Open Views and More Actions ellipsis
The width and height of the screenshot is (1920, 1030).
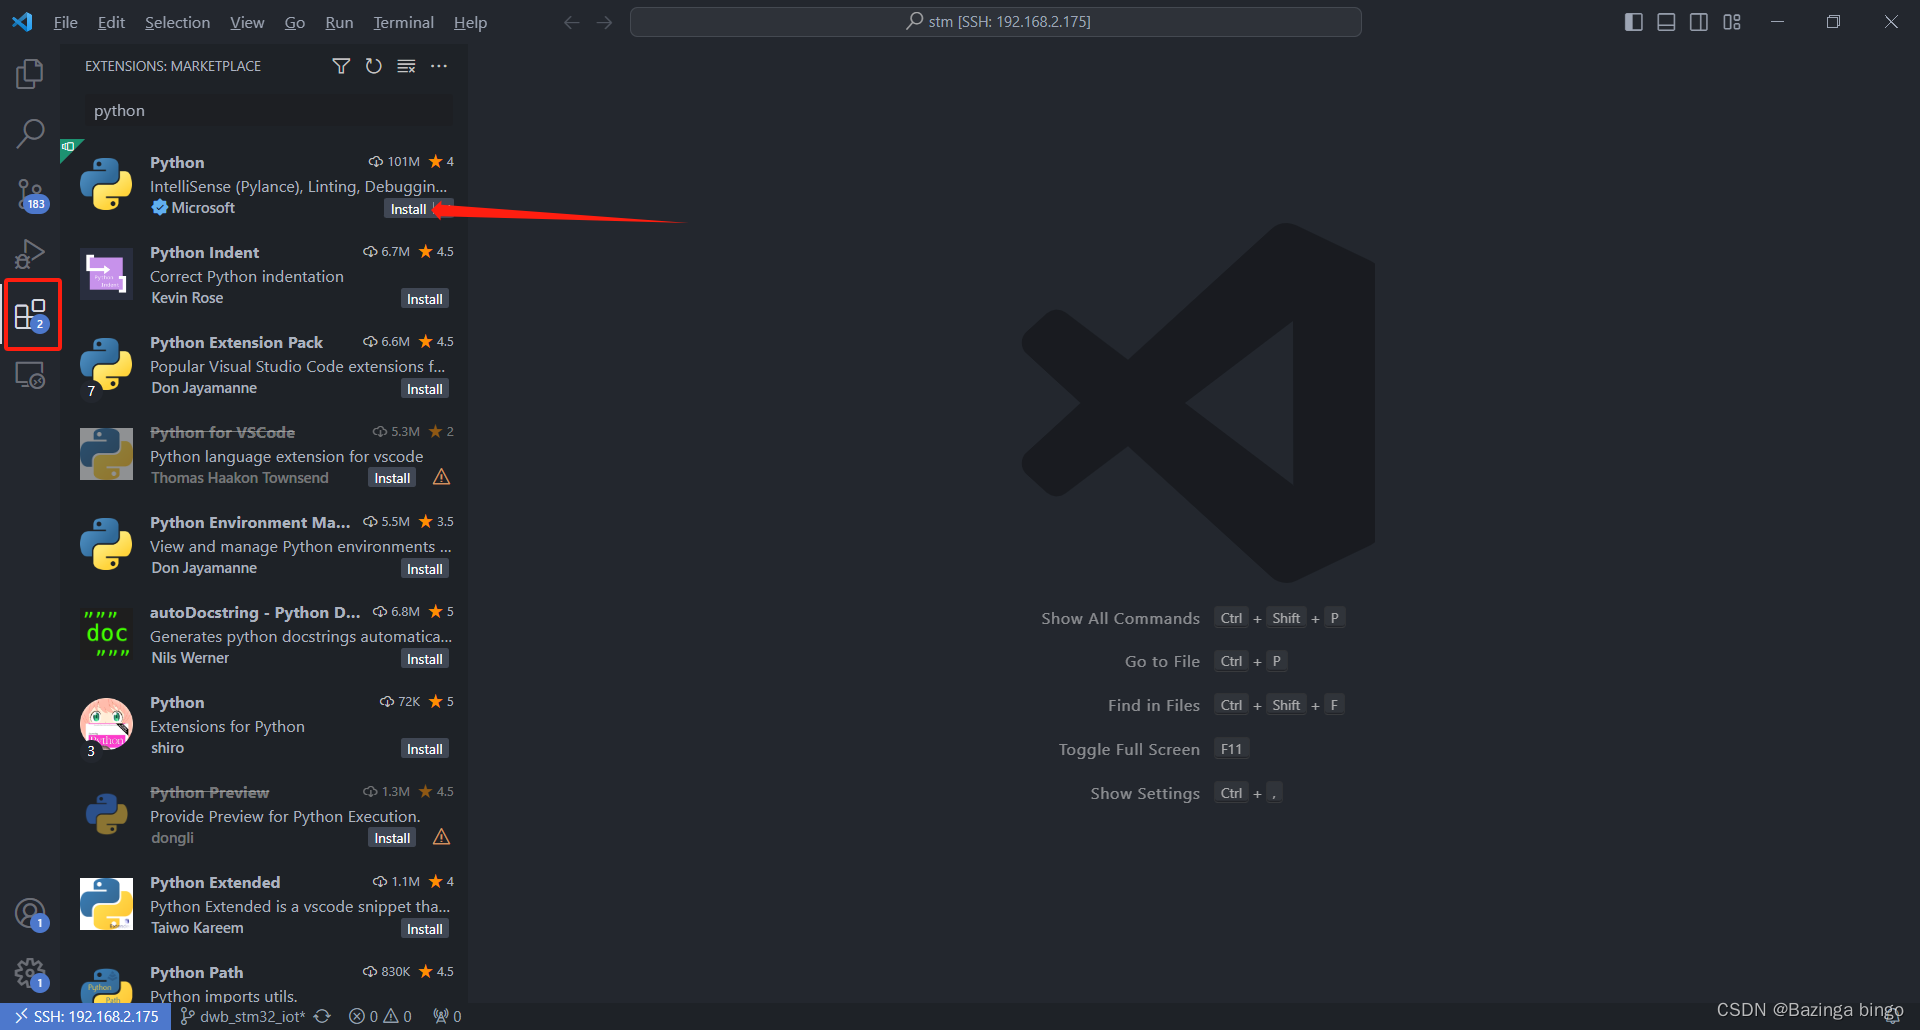(439, 66)
